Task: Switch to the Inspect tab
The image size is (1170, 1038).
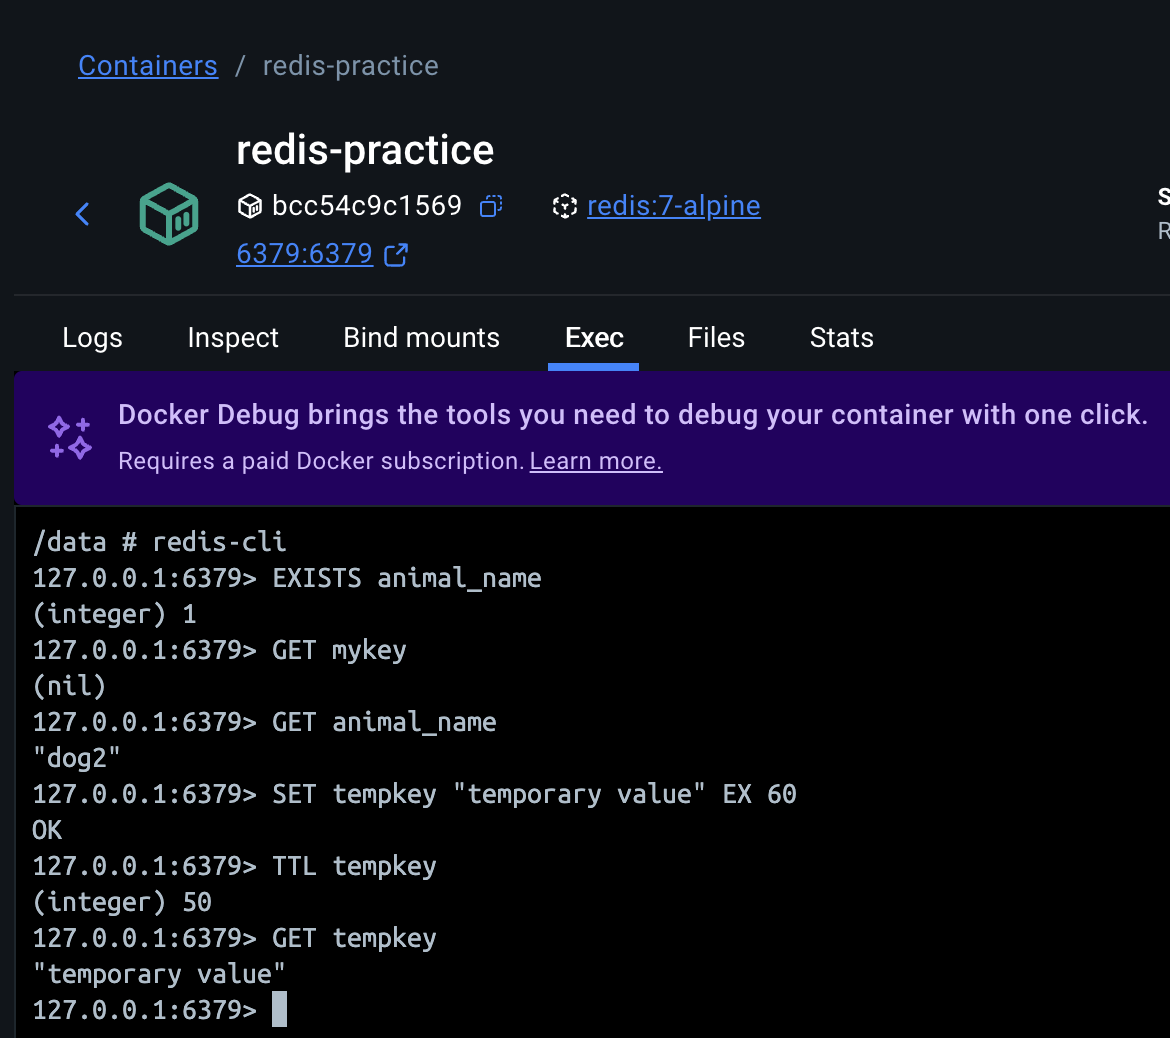Action: click(233, 338)
